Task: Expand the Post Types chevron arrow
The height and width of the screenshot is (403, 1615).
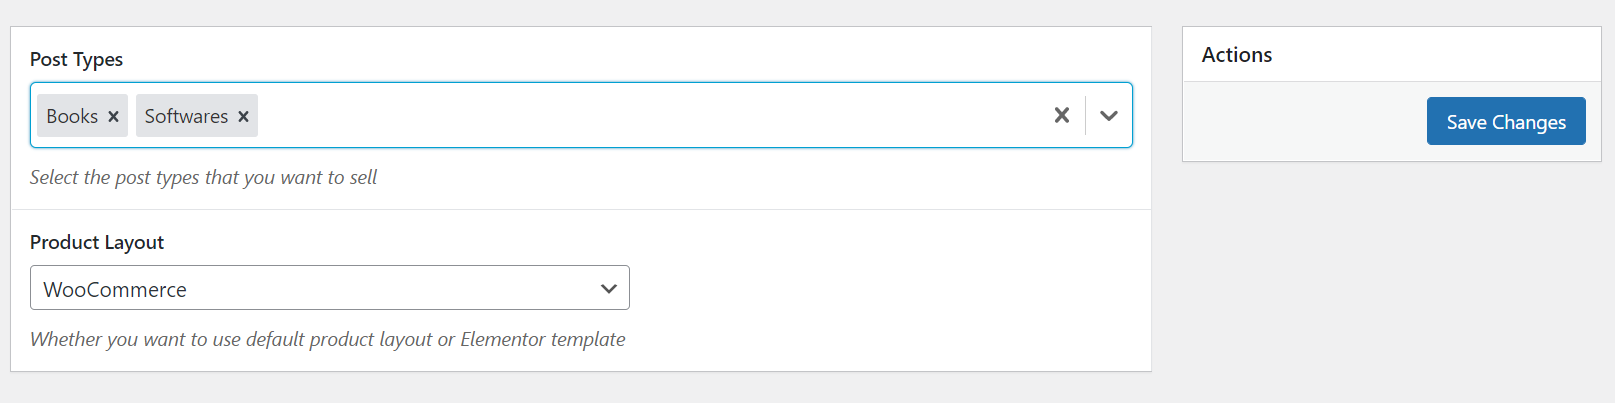Action: point(1108,115)
